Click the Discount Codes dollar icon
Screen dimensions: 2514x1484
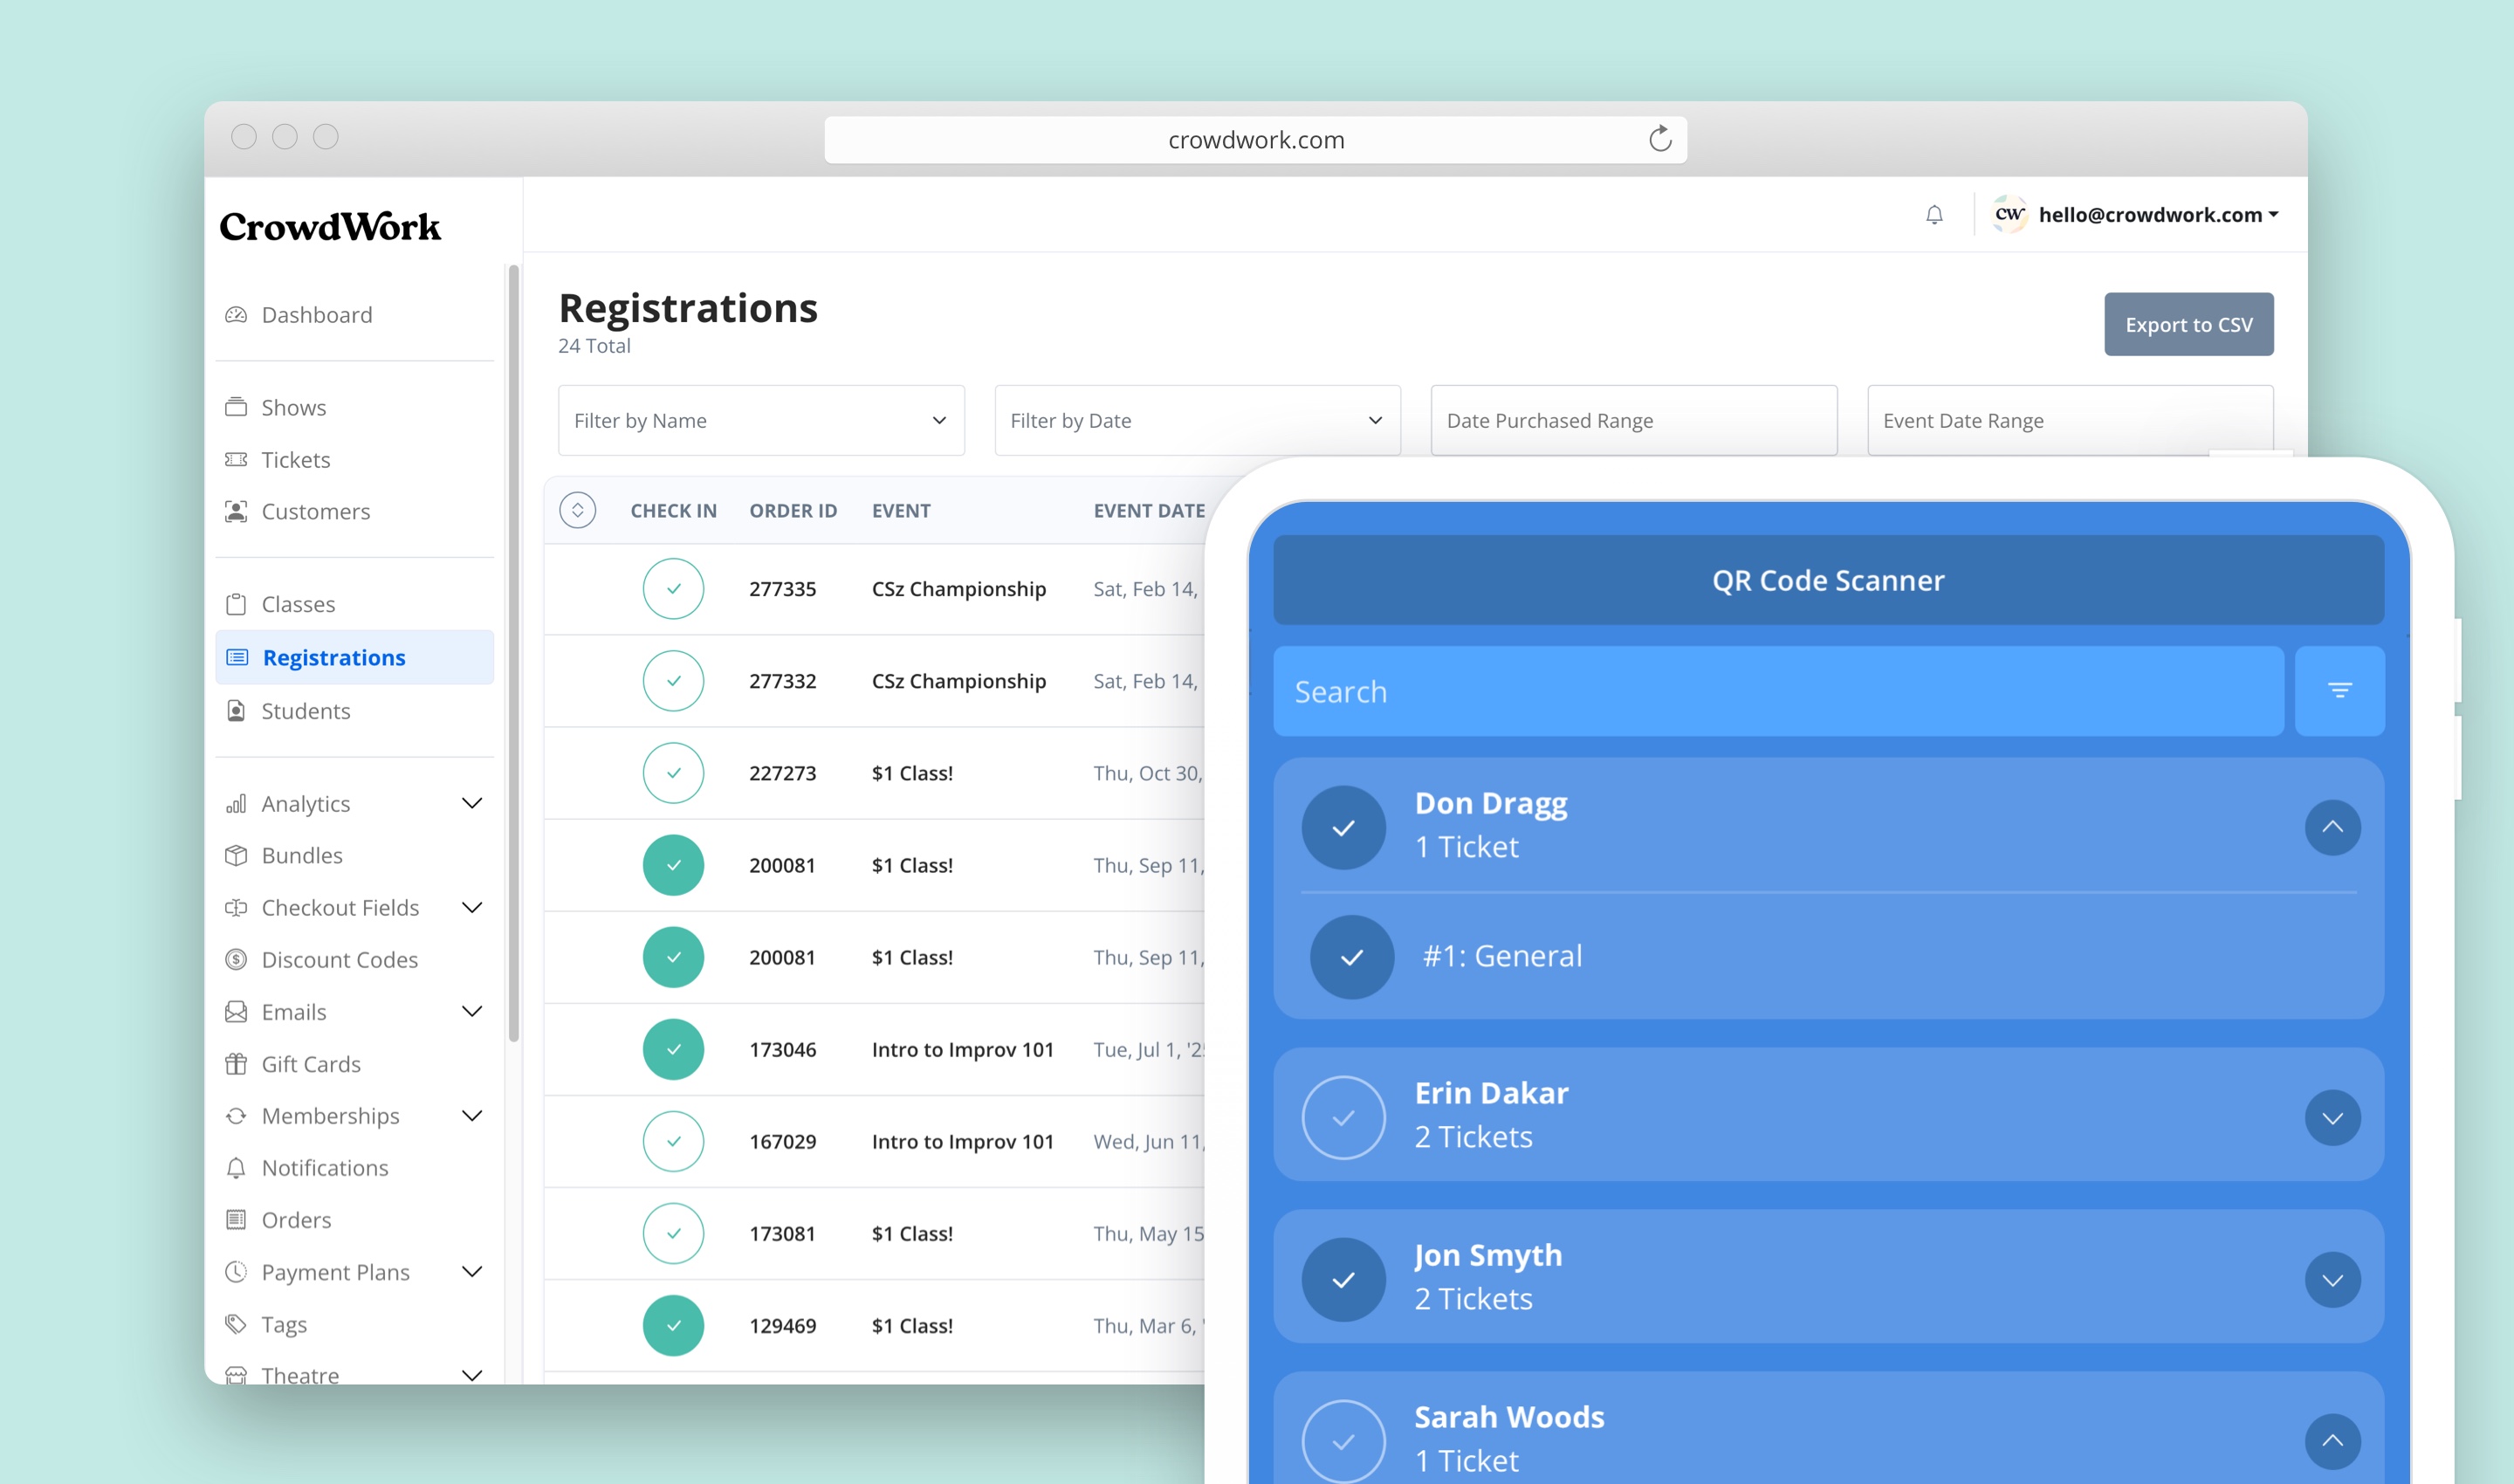click(236, 960)
